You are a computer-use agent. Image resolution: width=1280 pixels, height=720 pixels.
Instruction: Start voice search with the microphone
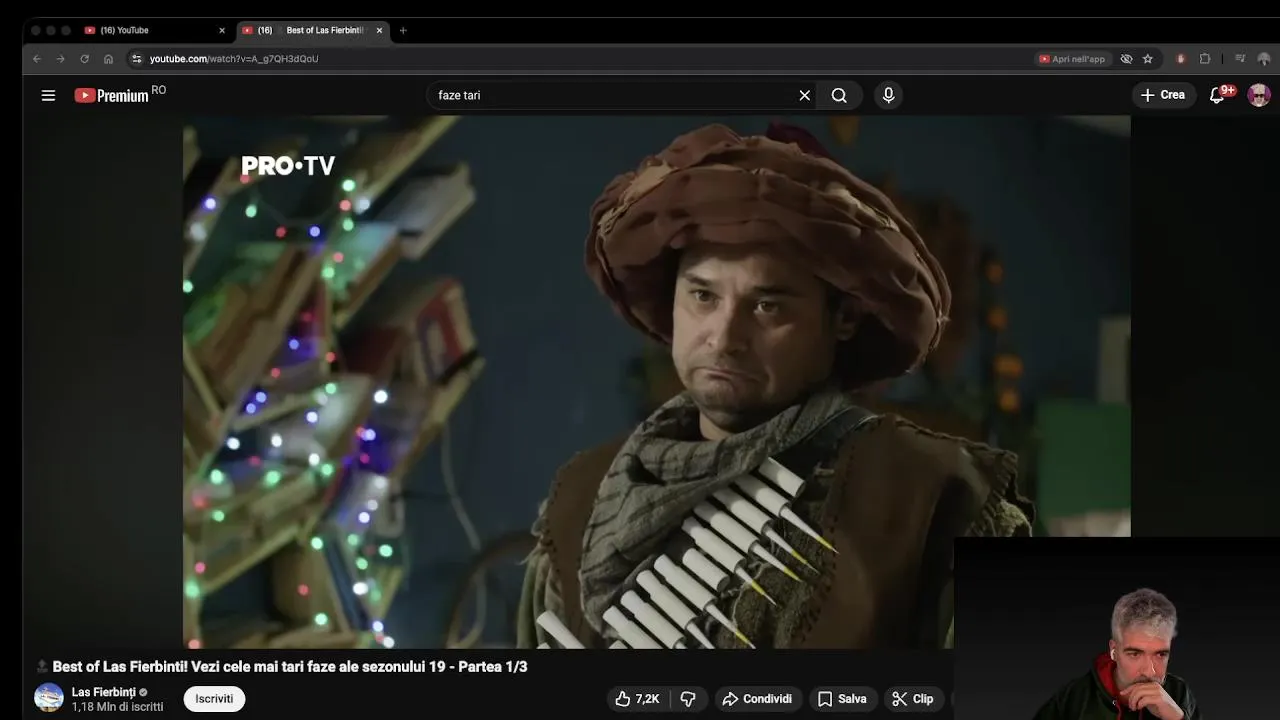(x=888, y=95)
